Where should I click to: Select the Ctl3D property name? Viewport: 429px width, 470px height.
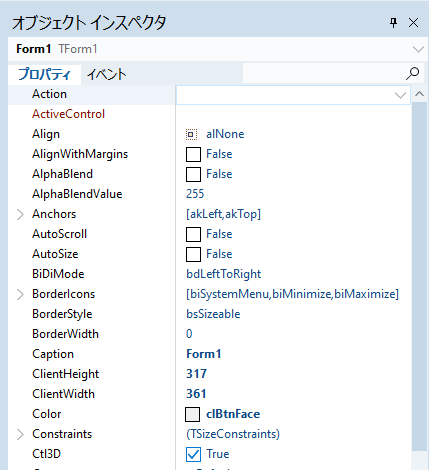[46, 454]
